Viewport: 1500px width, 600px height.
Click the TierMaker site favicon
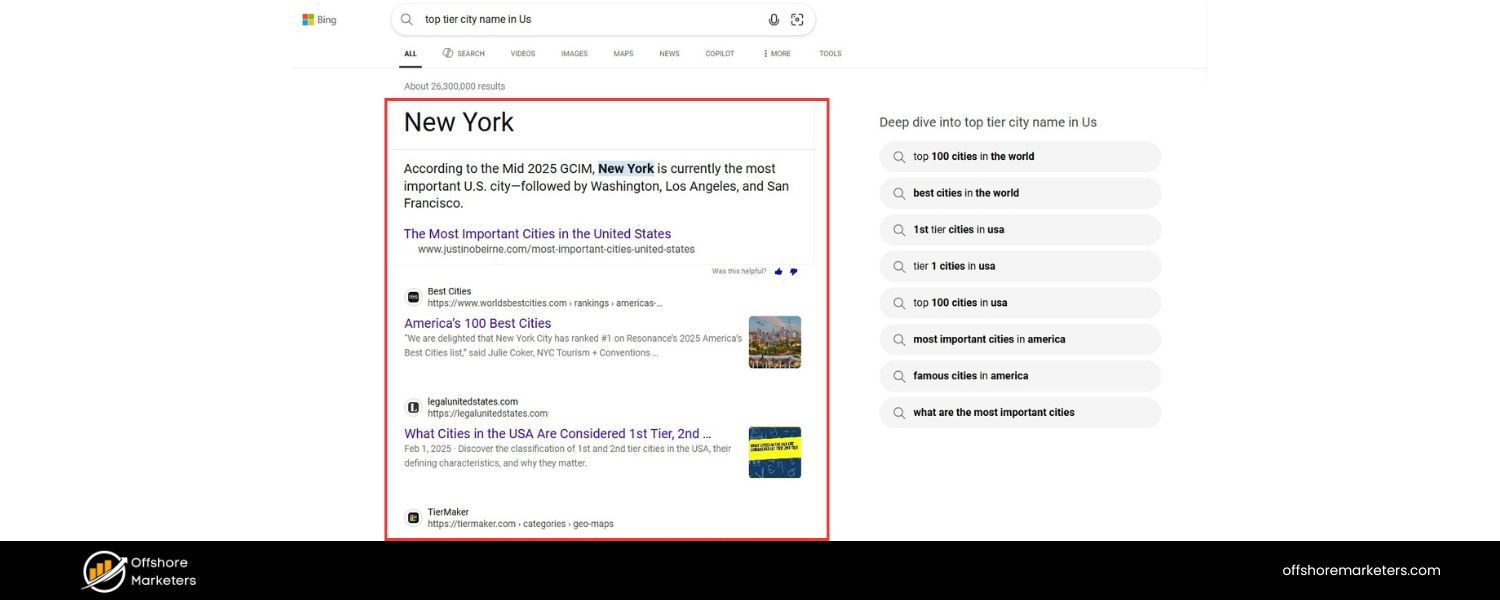(413, 517)
